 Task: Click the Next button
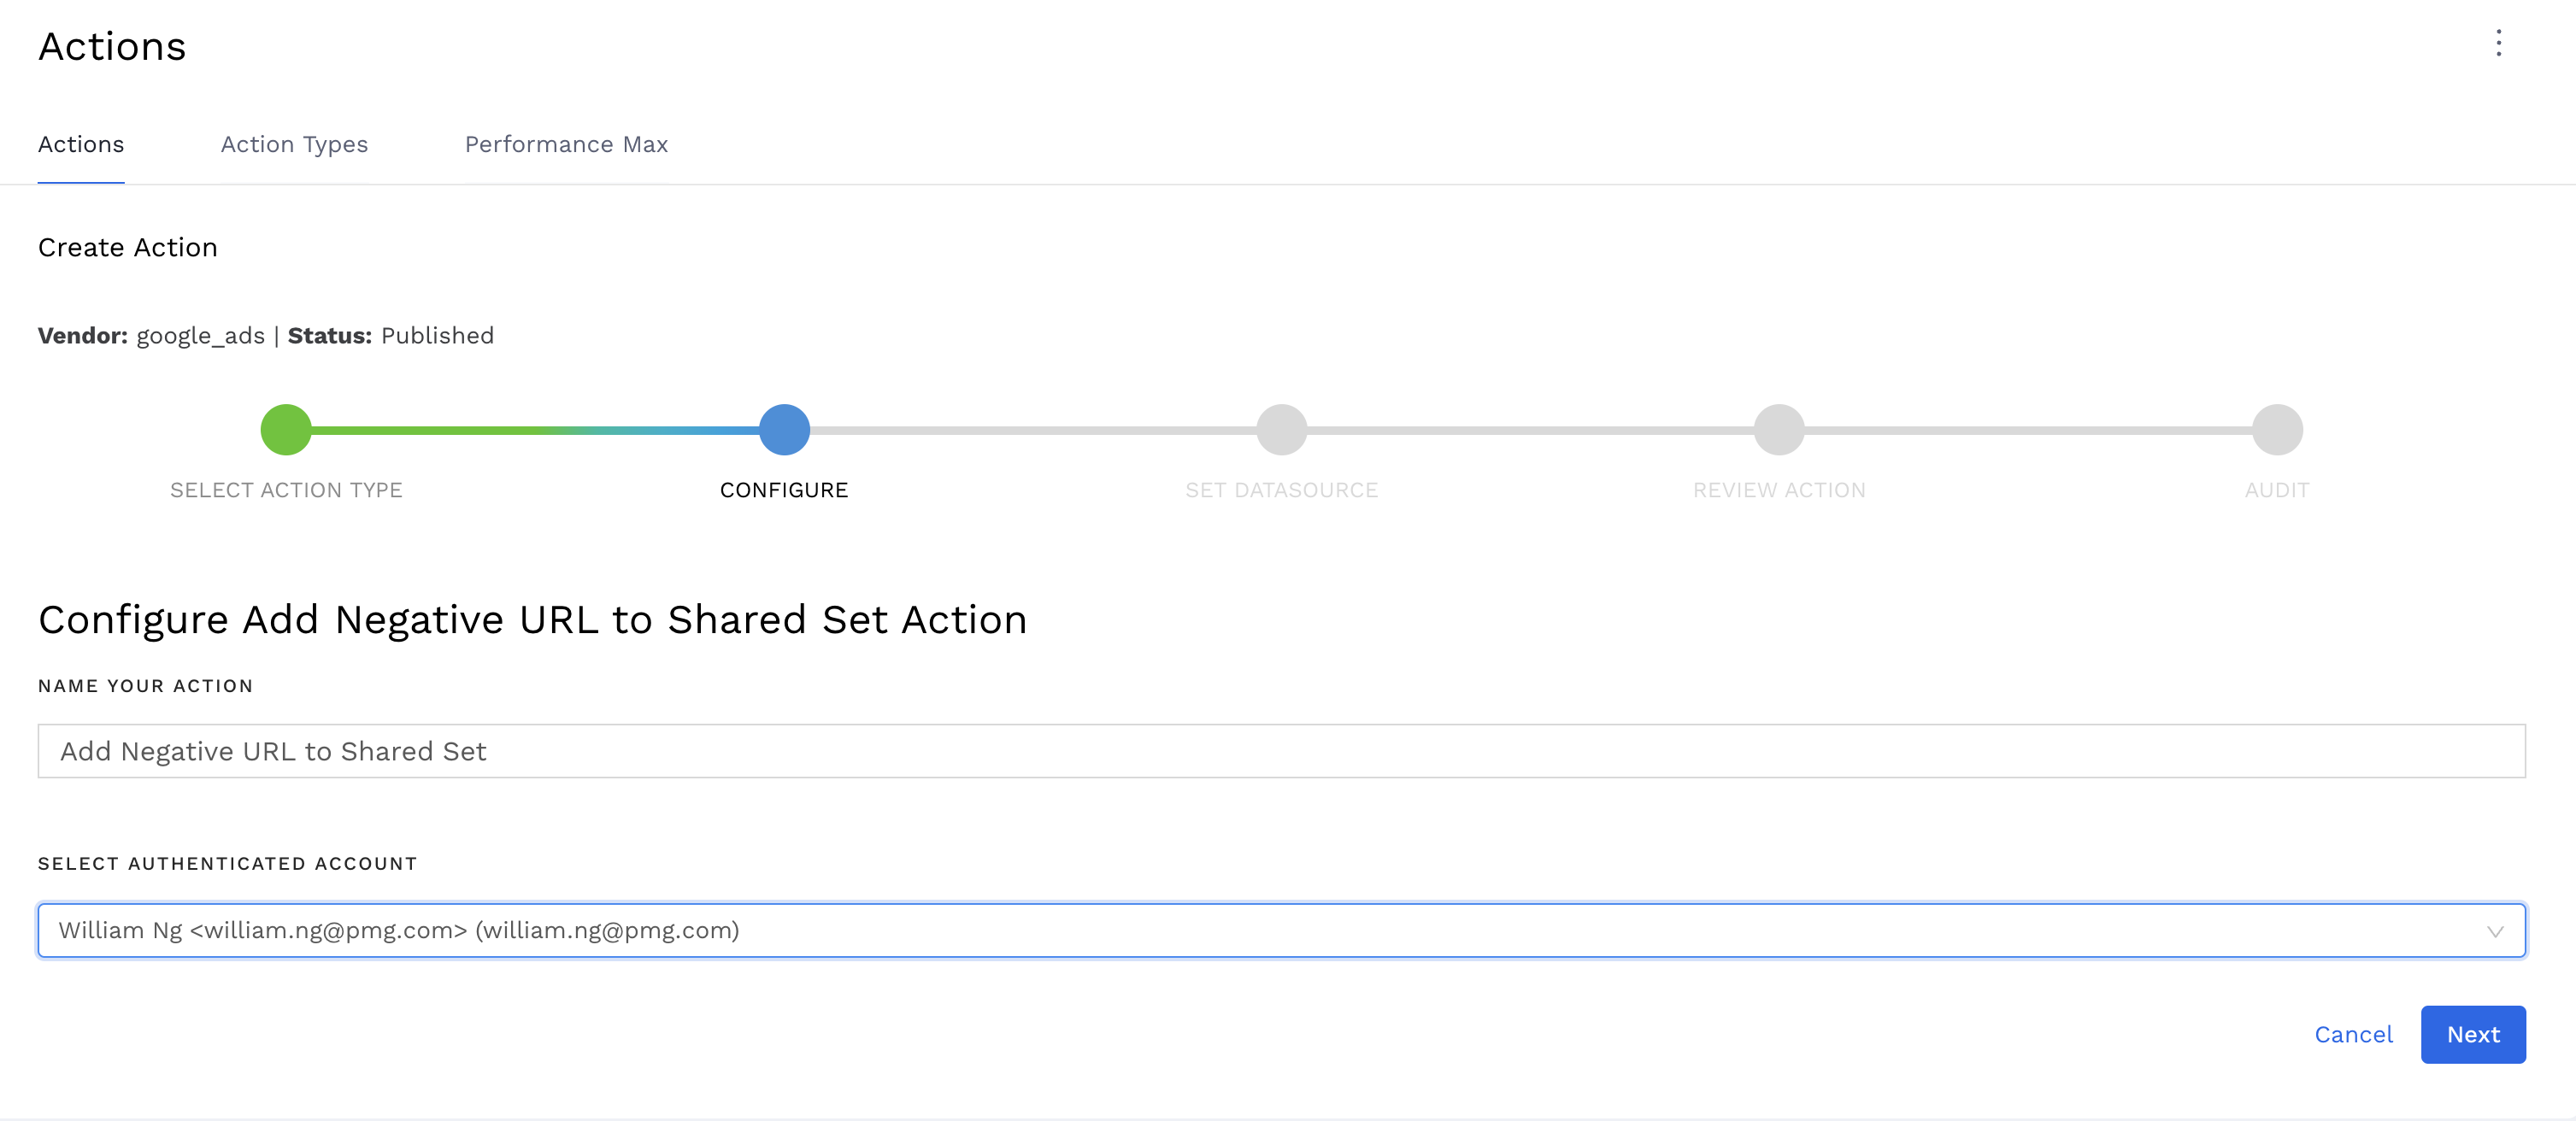pos(2476,1034)
